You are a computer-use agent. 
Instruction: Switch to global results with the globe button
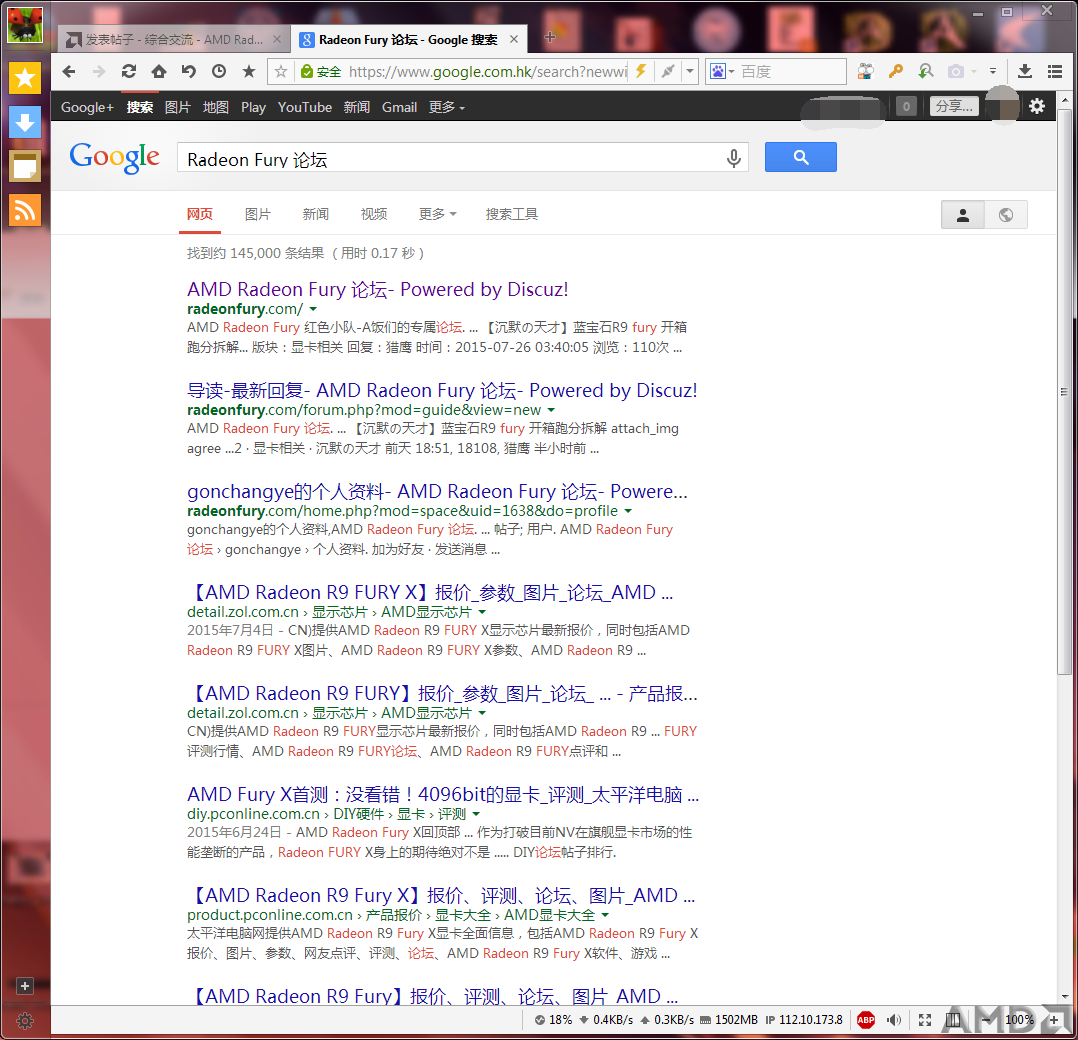[x=1006, y=215]
